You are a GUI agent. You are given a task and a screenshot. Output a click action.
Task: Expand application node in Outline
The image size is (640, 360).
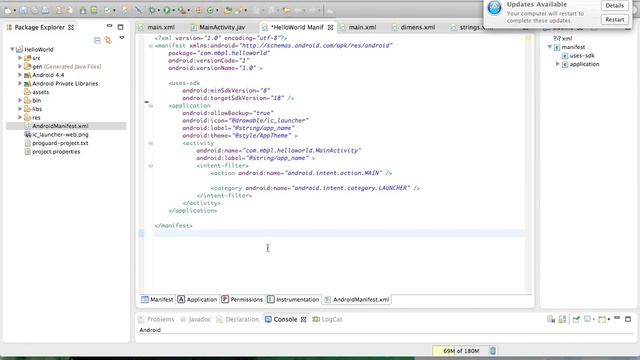[558, 64]
